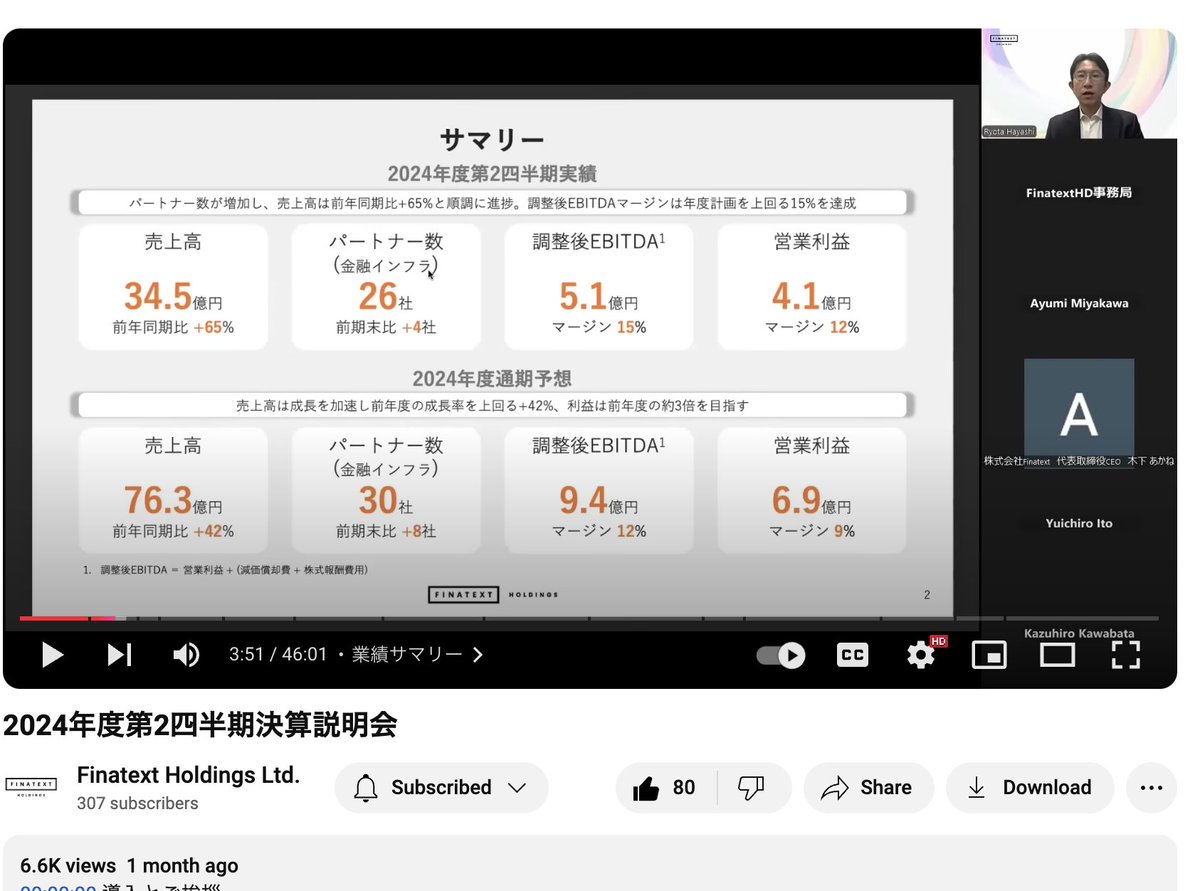Image resolution: width=1200 pixels, height=891 pixels.
Task: Turn on closed captions
Action: click(852, 655)
